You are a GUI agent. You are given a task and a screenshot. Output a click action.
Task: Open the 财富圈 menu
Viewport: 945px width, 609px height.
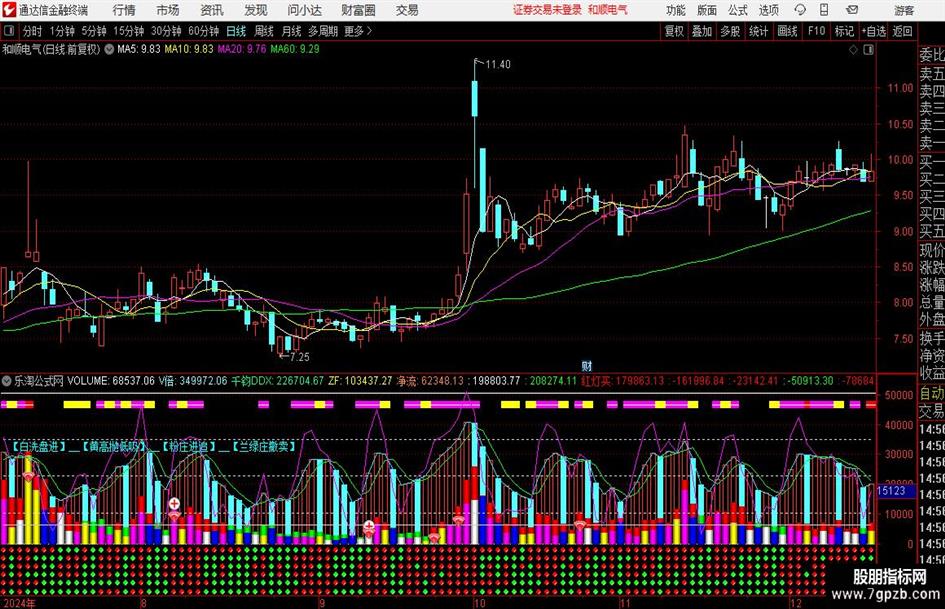(x=358, y=10)
